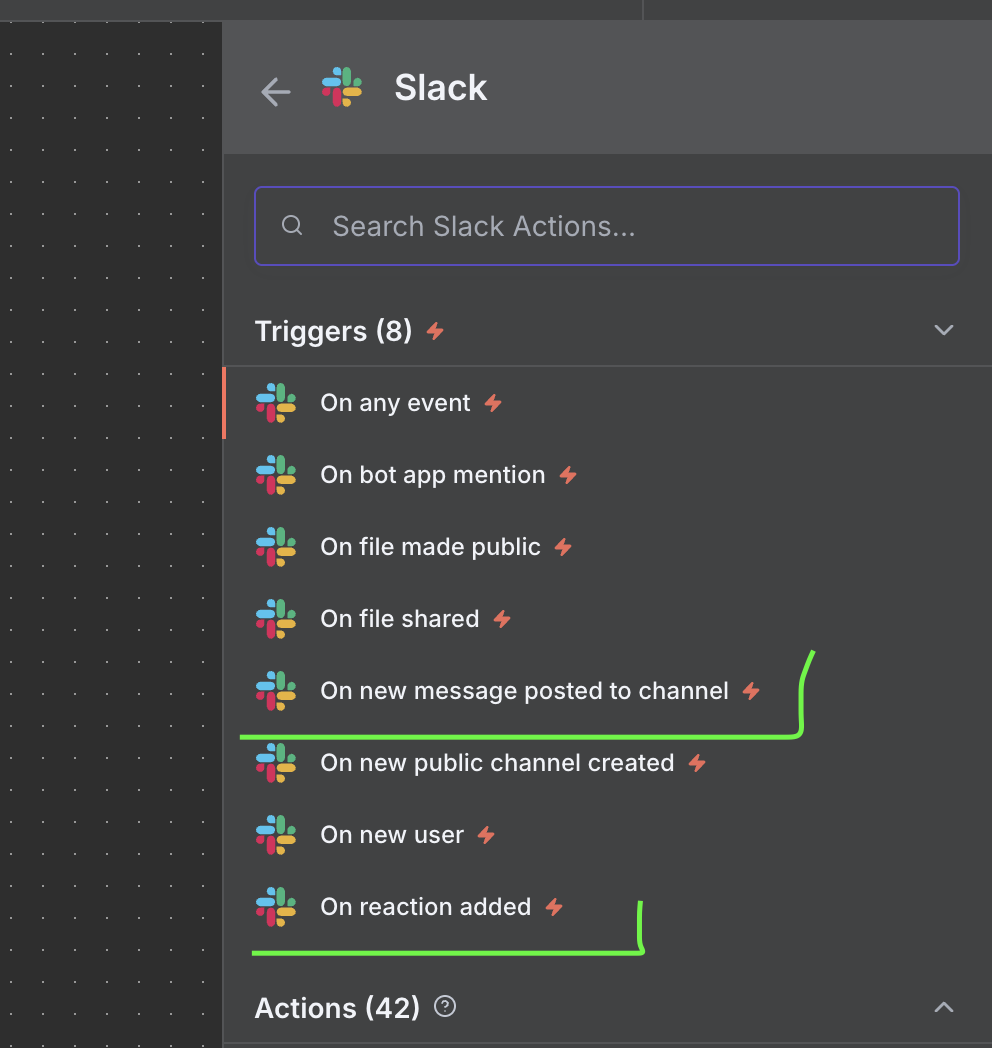The image size is (992, 1048).
Task: Click the Slack icon beside On any event
Action: pyautogui.click(x=276, y=403)
